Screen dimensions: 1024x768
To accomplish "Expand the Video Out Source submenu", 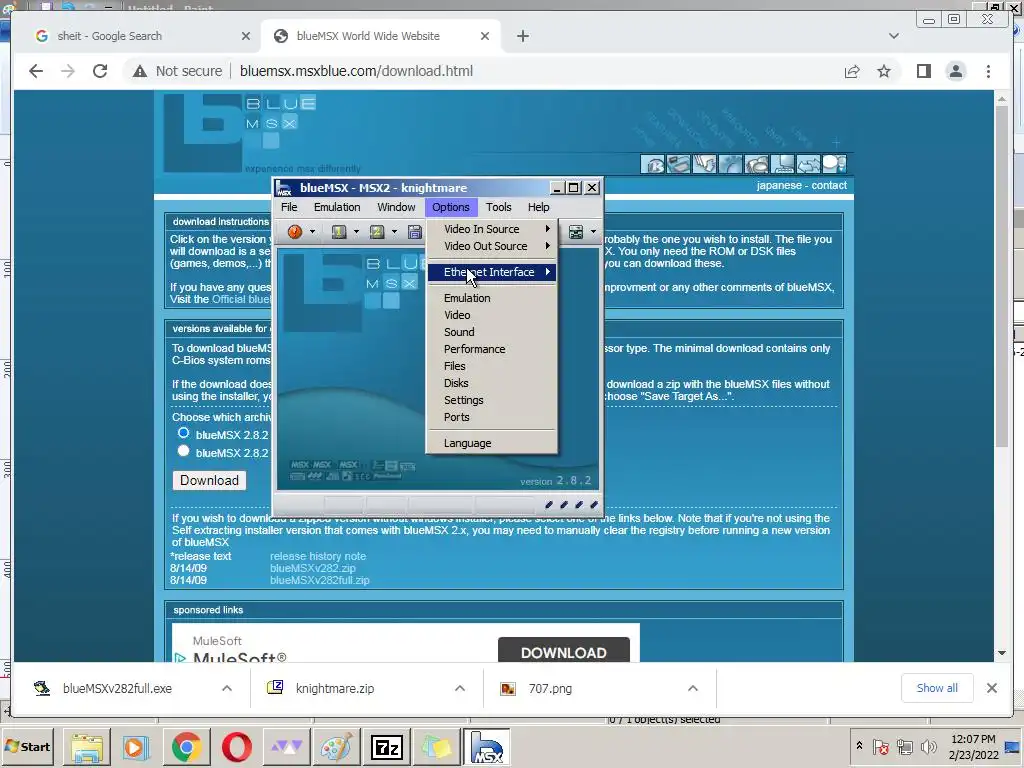I will [492, 246].
